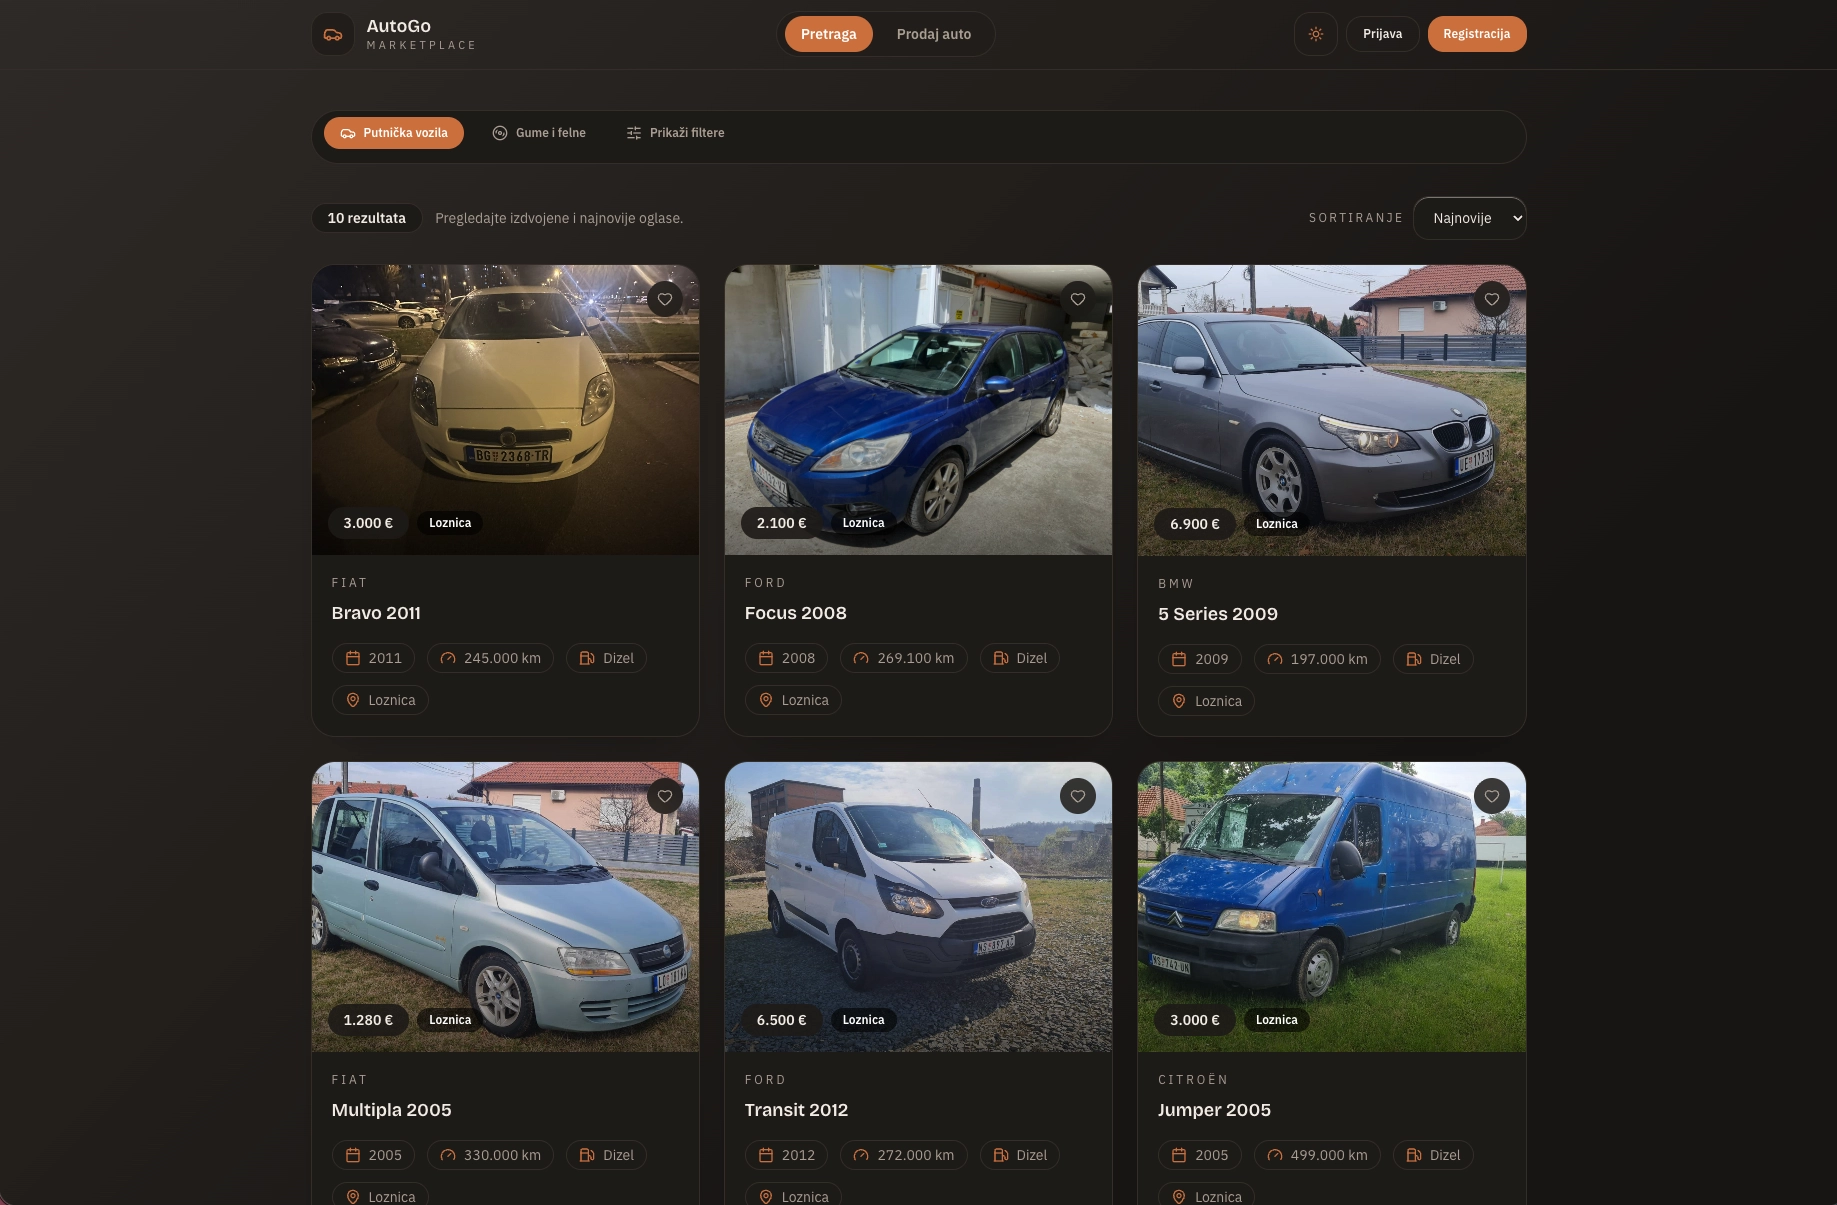
Task: Click the Loznica badge on the Transit photo
Action: [863, 1020]
